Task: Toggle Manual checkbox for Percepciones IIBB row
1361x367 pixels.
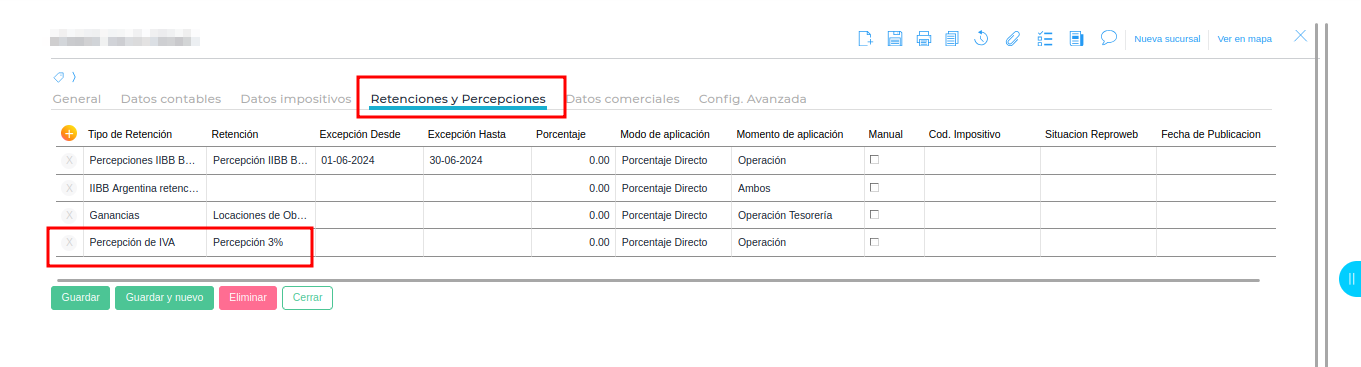Action: pos(874,159)
